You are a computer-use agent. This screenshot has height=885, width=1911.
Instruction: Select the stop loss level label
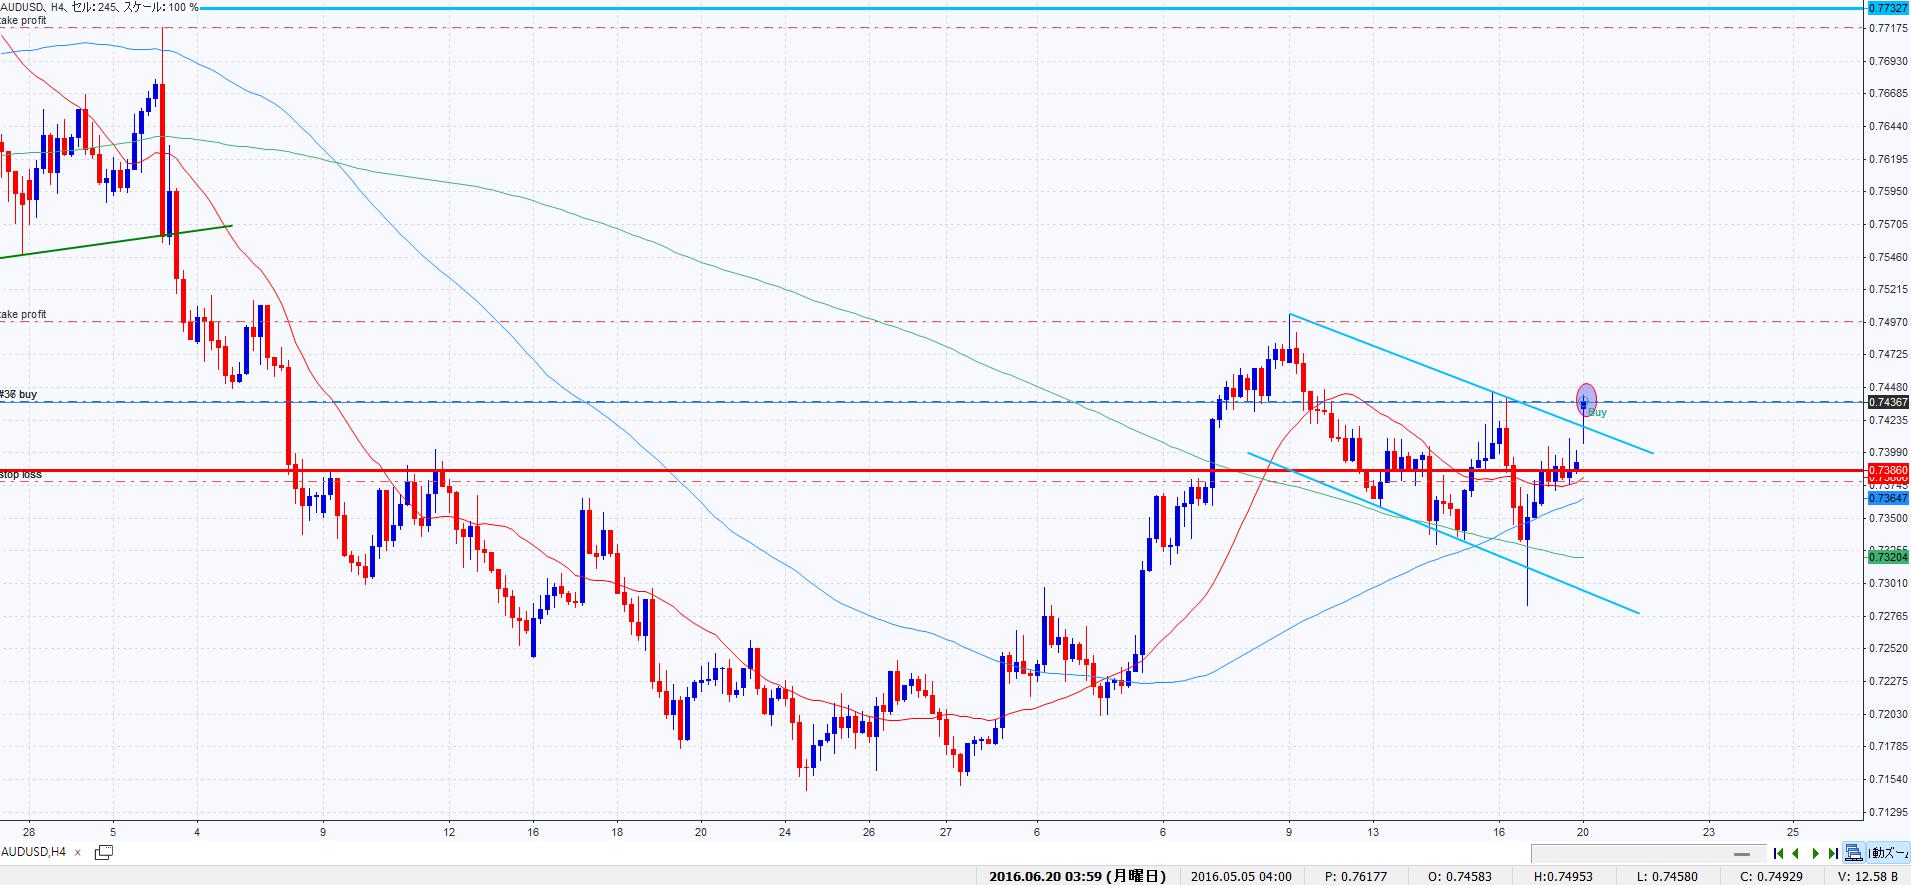[x=21, y=474]
